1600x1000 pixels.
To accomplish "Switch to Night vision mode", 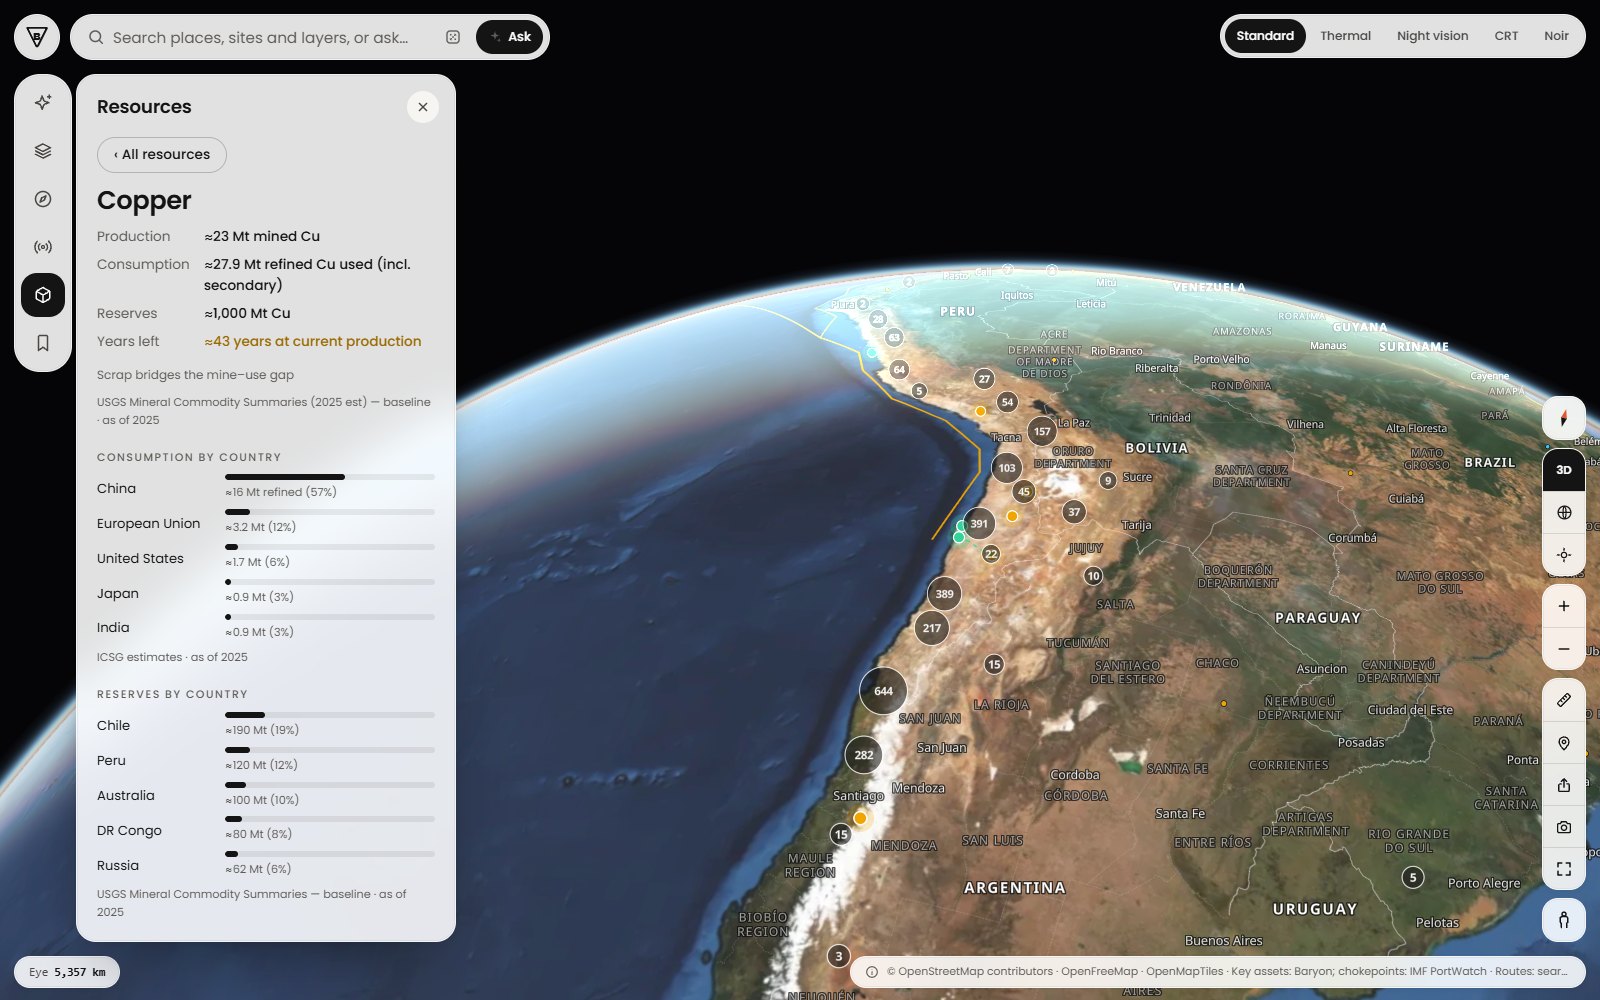I will pos(1432,36).
